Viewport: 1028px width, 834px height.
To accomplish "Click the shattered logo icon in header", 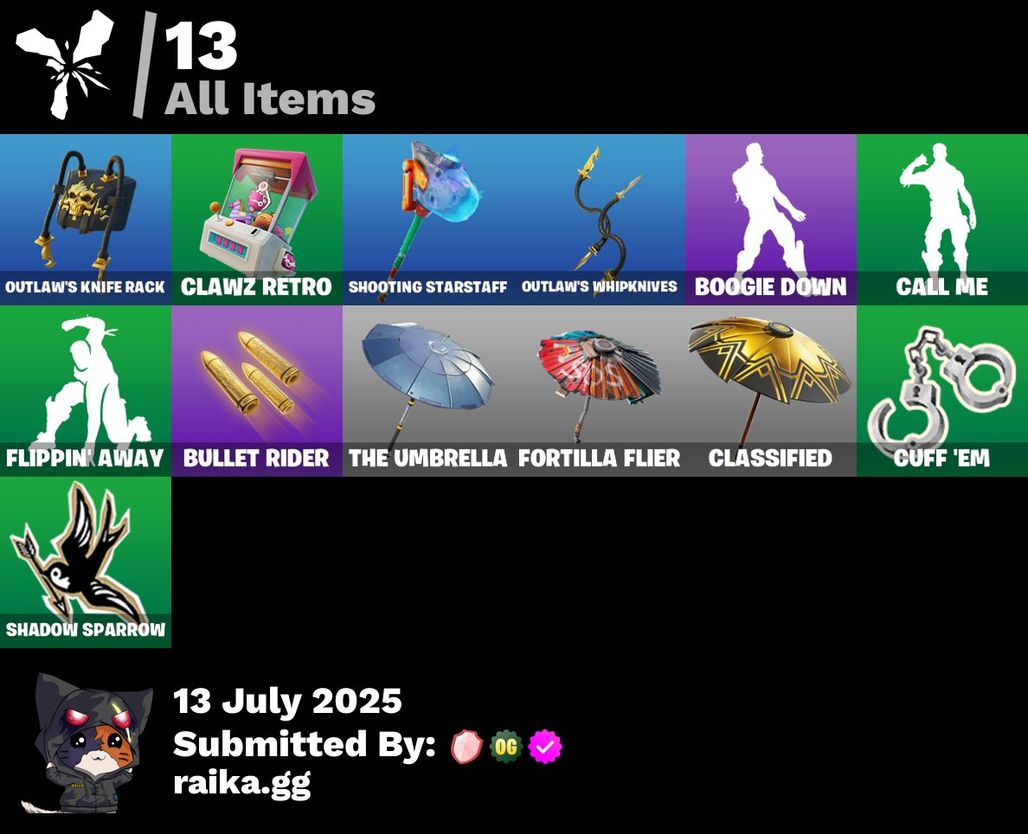I will pyautogui.click(x=64, y=64).
